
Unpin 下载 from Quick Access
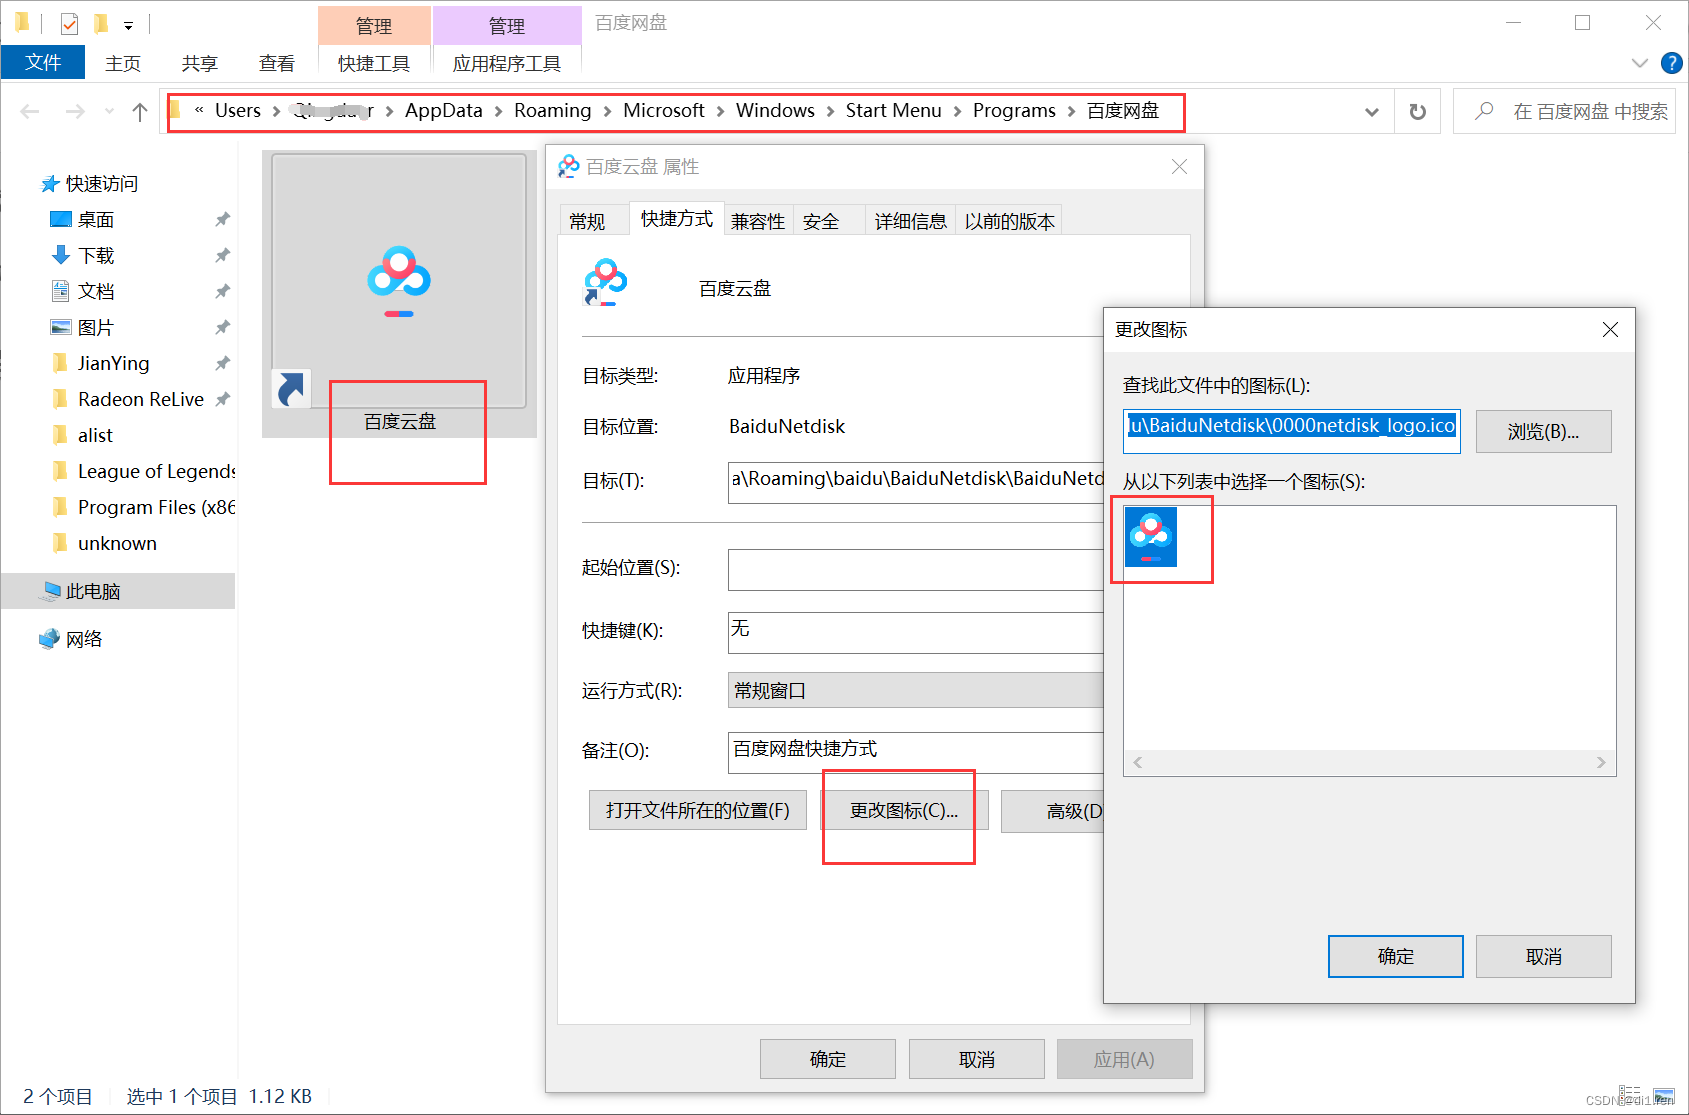(x=222, y=255)
